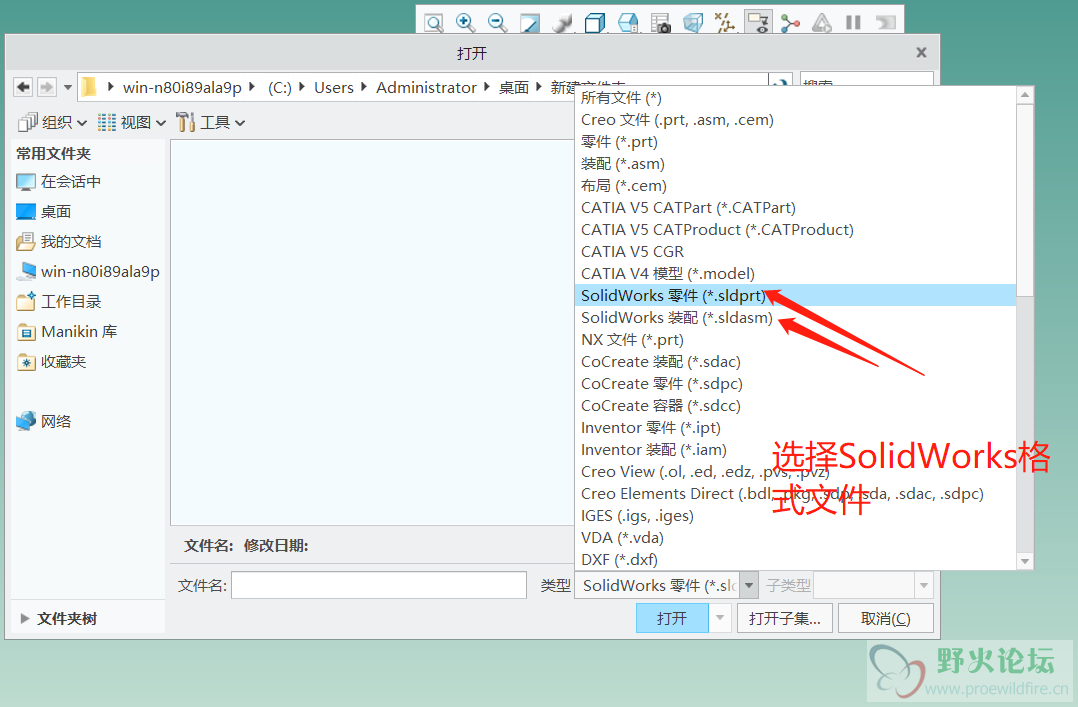Select 收藏夹 in the sidebar
This screenshot has height=707, width=1078.
coord(52,362)
